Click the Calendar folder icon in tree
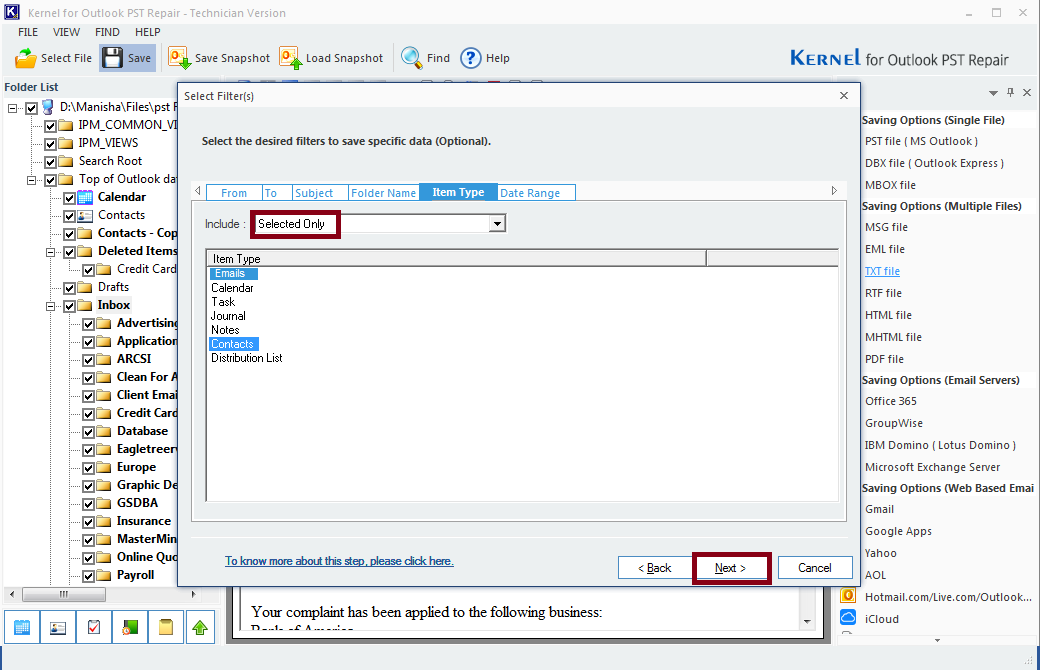The width and height of the screenshot is (1040, 670). click(85, 197)
